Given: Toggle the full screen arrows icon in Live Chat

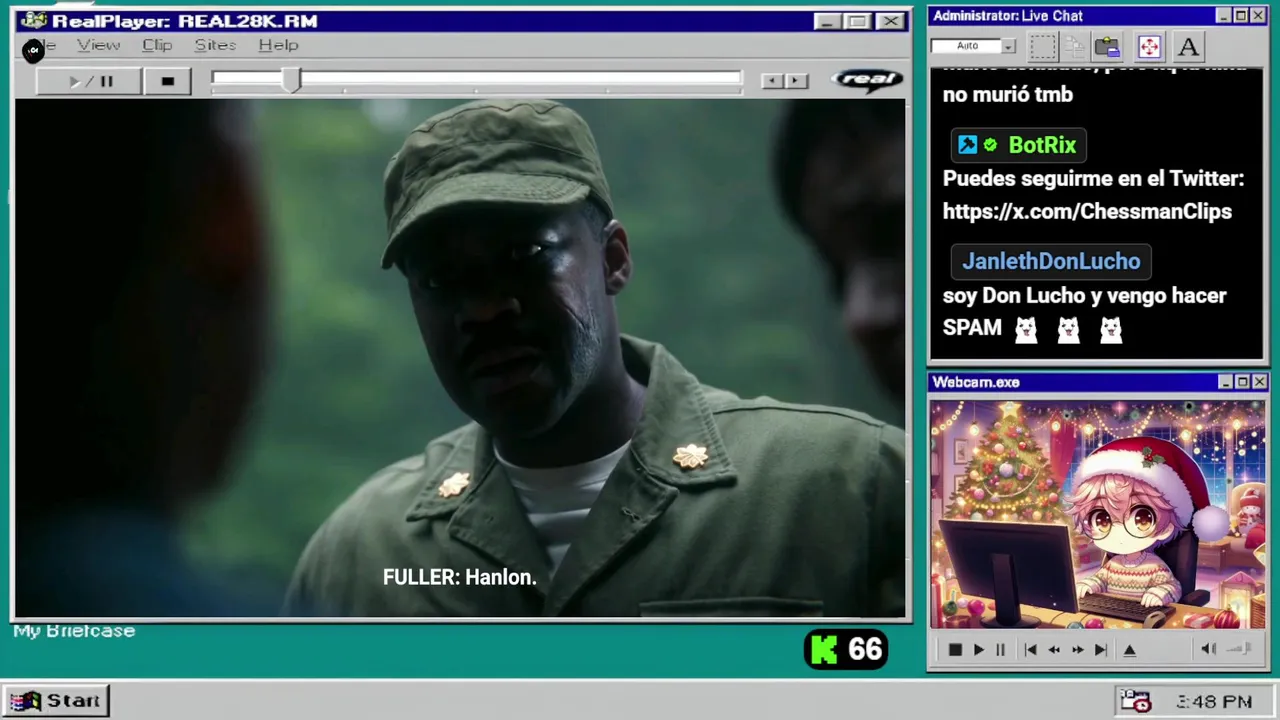Looking at the screenshot, I should [x=1149, y=47].
